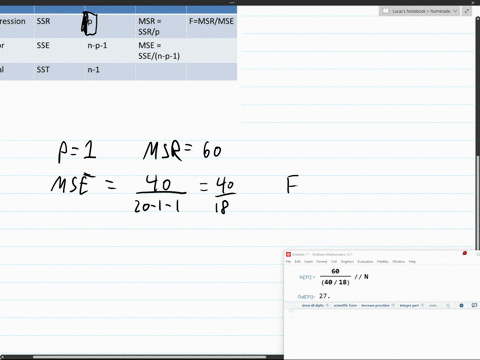Click the gray circular icon in suggestions bar
This screenshot has height=360, width=480.
click(x=448, y=305)
